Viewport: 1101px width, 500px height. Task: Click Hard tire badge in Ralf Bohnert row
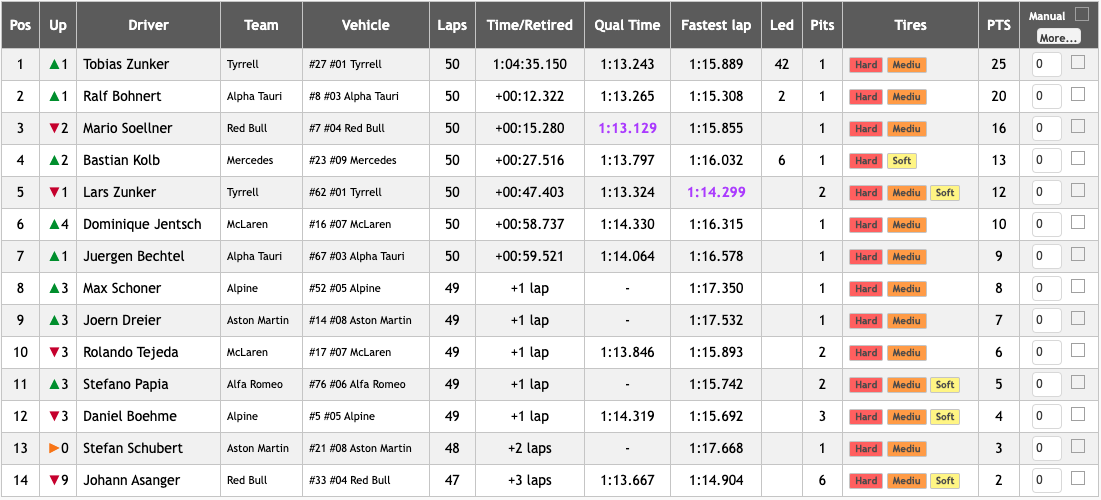(866, 97)
